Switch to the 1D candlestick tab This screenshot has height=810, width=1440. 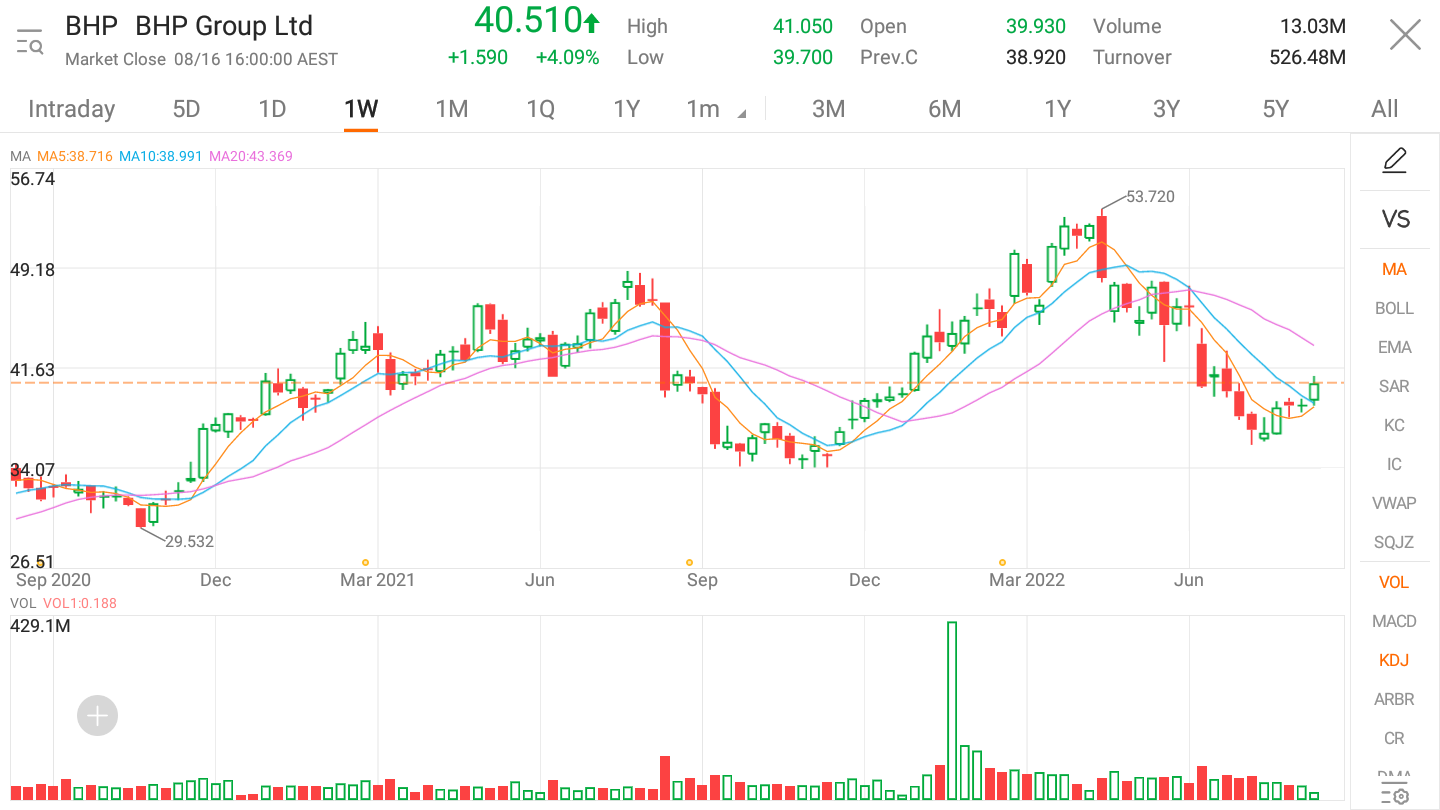[x=272, y=109]
